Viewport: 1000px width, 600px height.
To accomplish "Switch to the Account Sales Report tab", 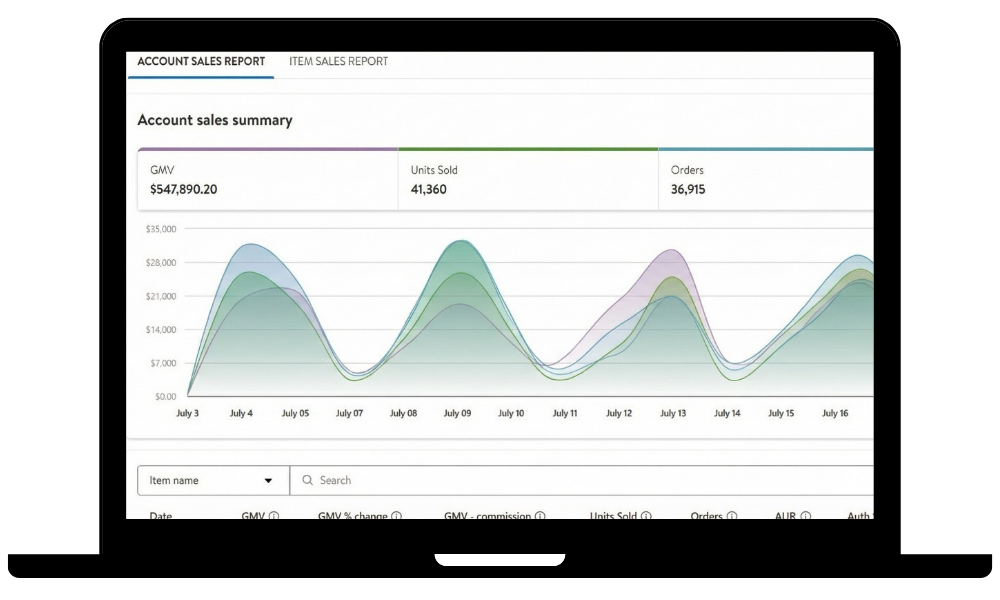I will click(x=201, y=62).
